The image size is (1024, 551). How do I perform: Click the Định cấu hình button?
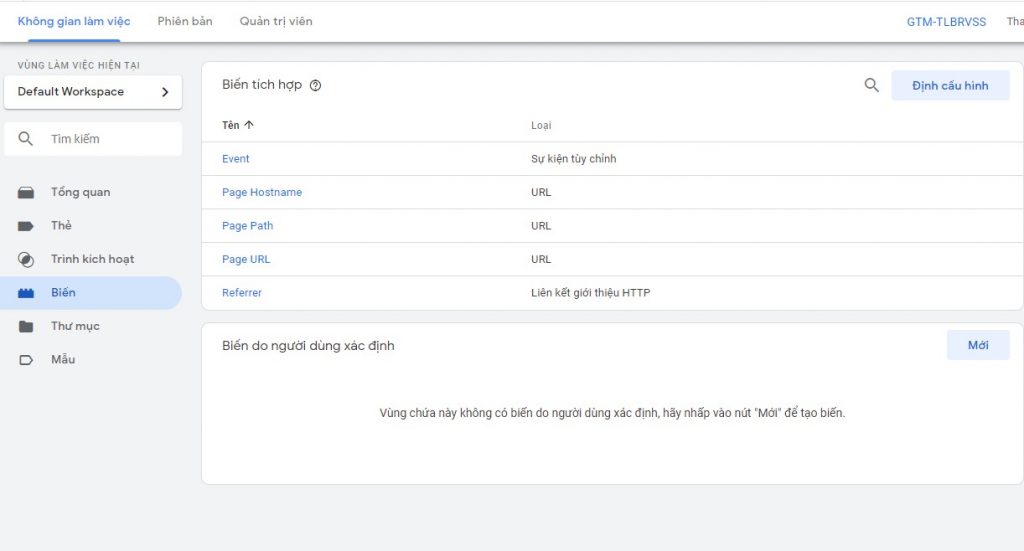950,86
